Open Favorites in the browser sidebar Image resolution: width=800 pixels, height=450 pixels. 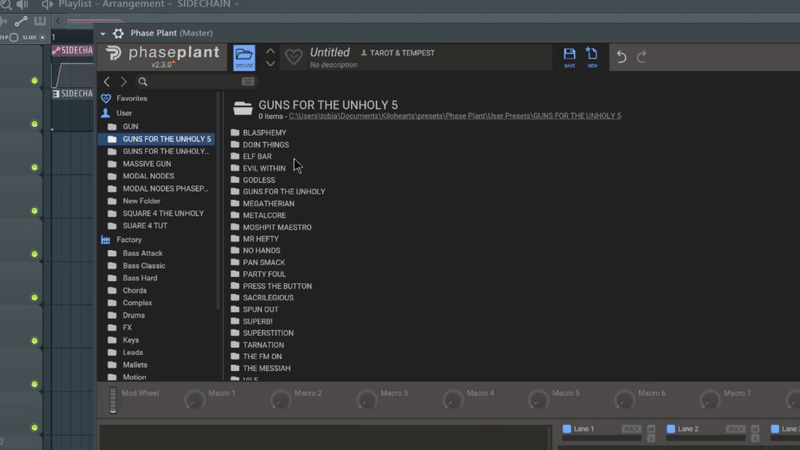(x=132, y=98)
